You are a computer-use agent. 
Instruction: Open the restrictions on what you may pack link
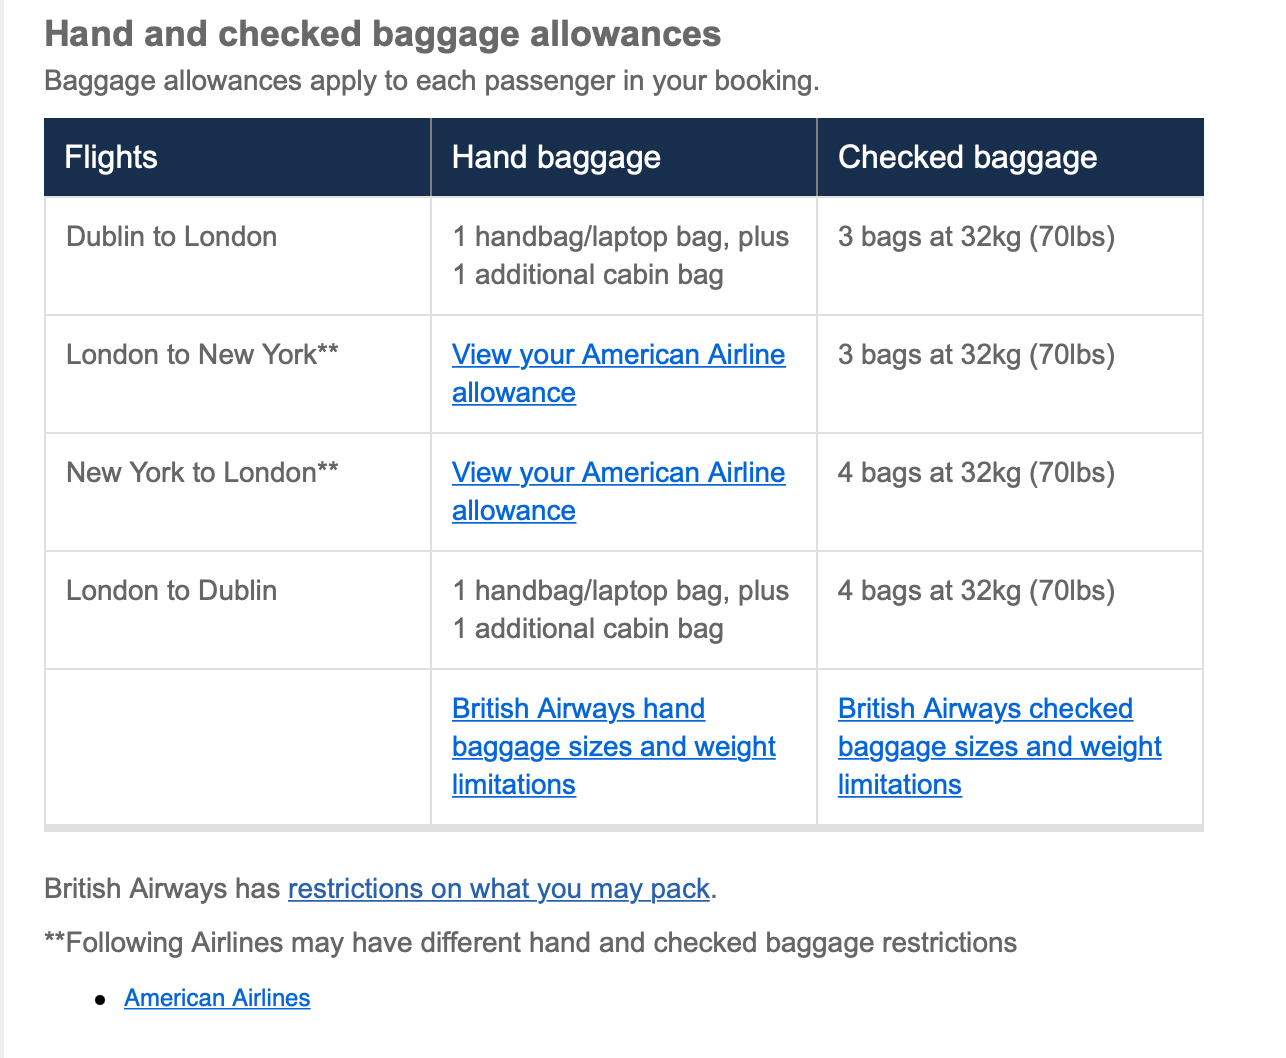pyautogui.click(x=498, y=889)
